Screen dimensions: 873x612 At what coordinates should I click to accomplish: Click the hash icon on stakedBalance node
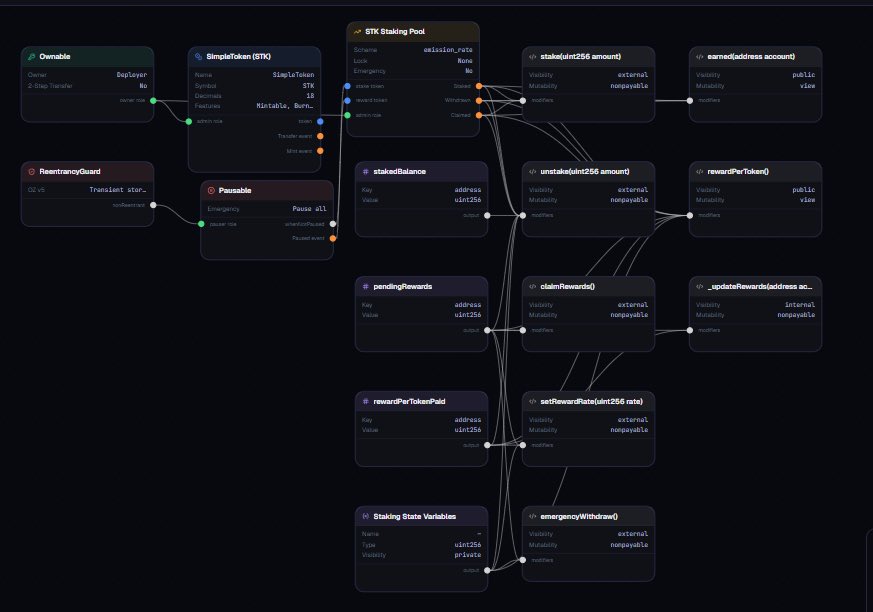click(366, 172)
